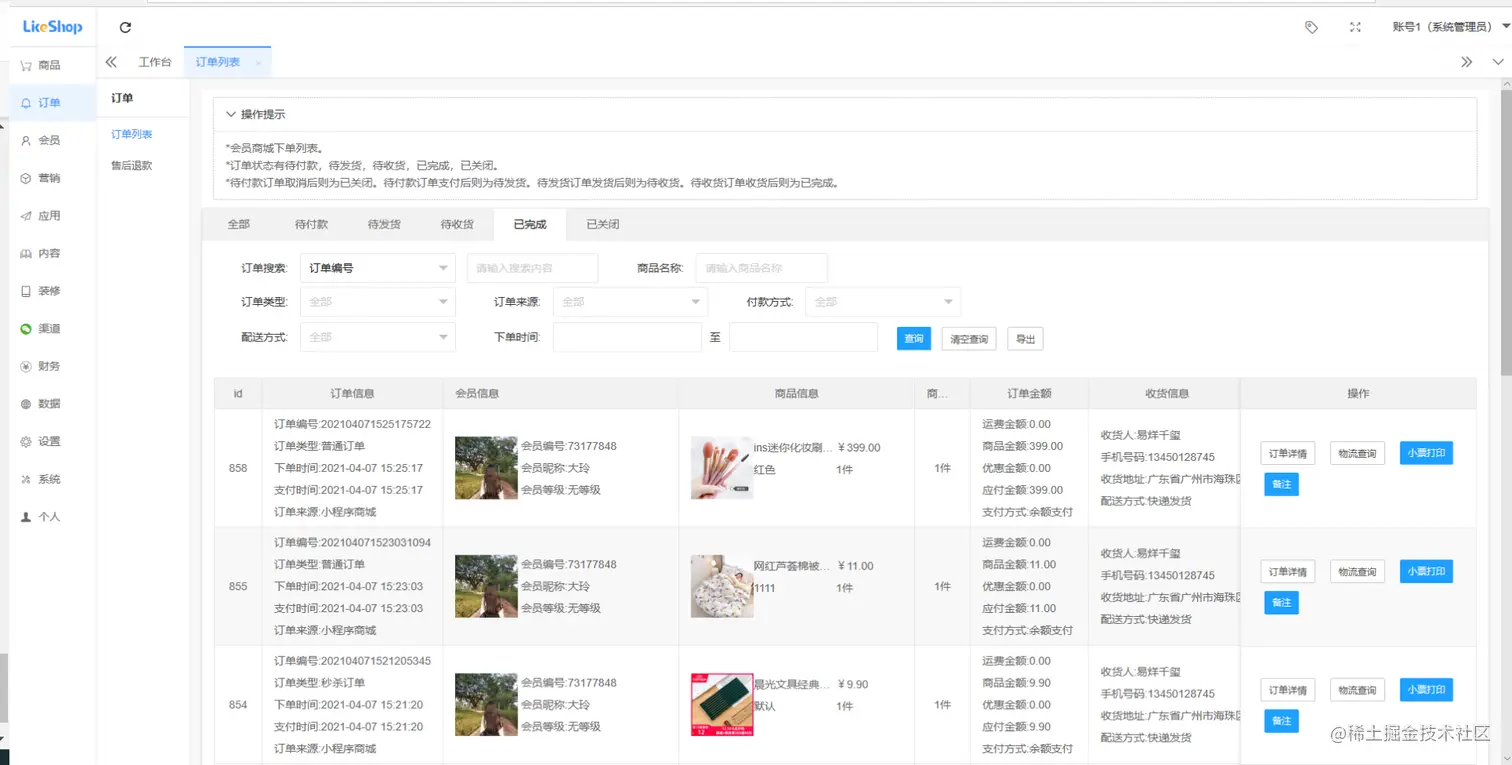The height and width of the screenshot is (765, 1512).
Task: Close the 订单列表 tab
Action: pos(258,63)
